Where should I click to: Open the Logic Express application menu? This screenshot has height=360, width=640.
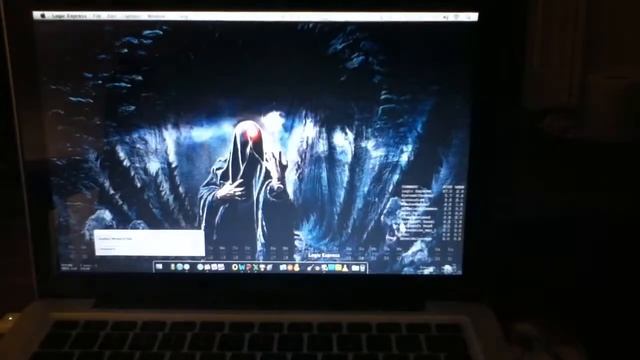pyautogui.click(x=69, y=16)
